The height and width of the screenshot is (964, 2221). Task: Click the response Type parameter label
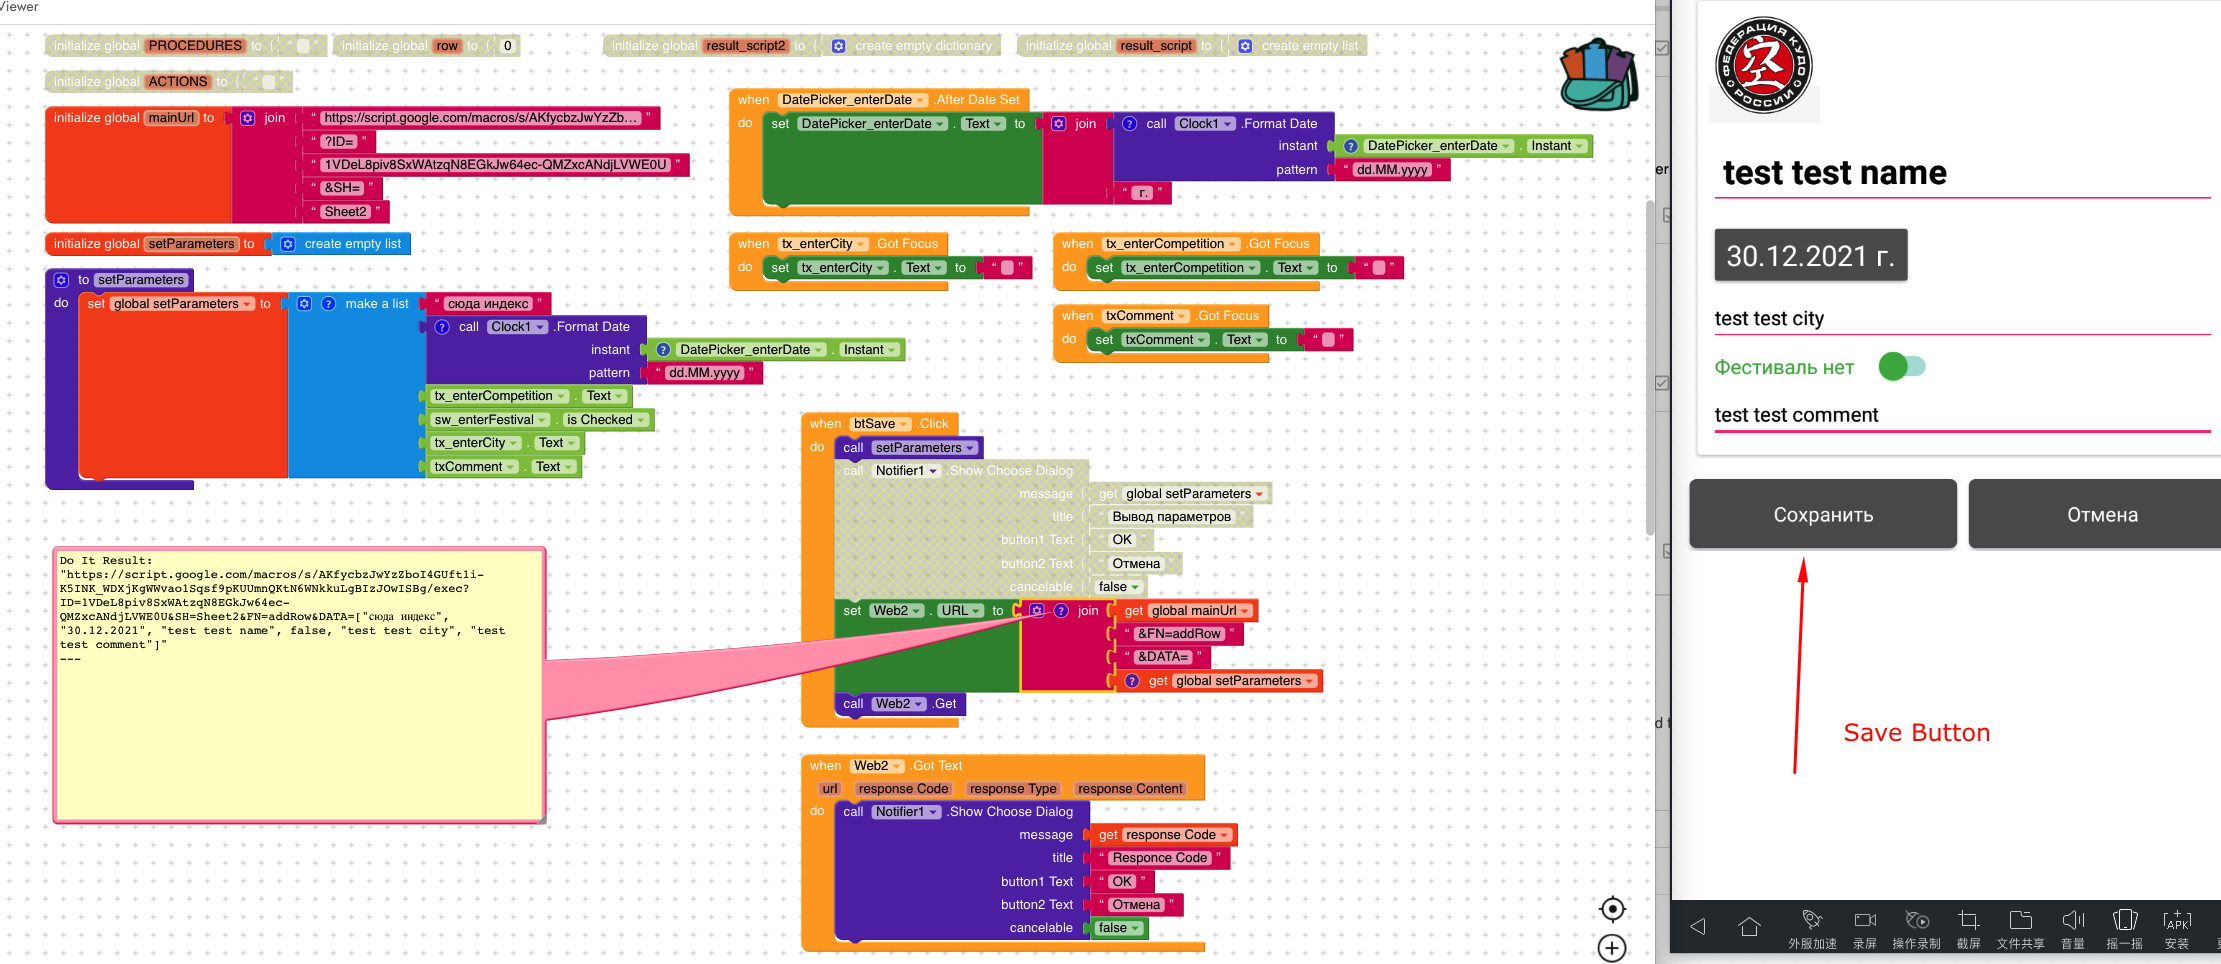click(1013, 789)
